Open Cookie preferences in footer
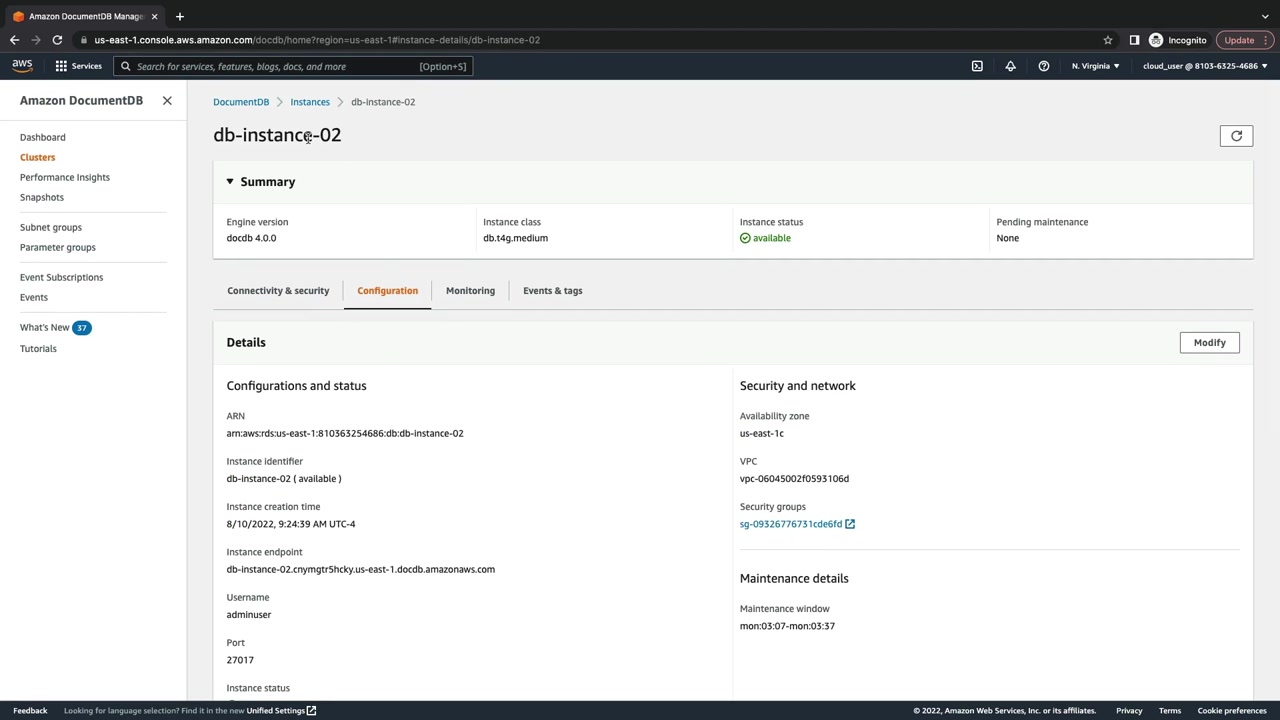 tap(1232, 711)
